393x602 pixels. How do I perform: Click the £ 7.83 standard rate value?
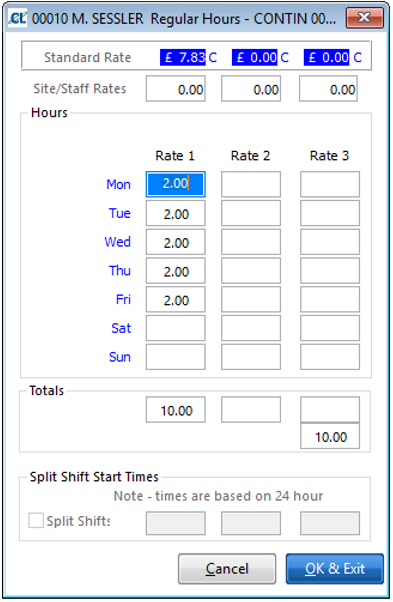(183, 57)
